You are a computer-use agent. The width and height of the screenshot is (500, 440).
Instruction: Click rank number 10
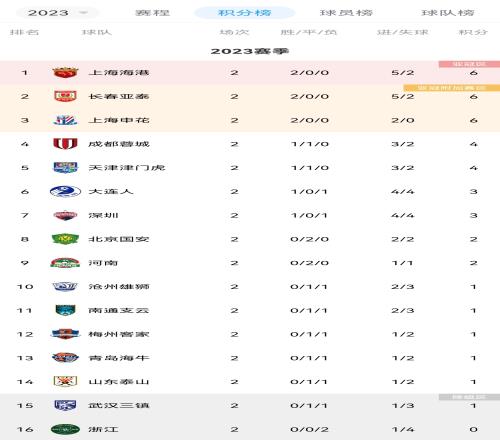(x=25, y=287)
